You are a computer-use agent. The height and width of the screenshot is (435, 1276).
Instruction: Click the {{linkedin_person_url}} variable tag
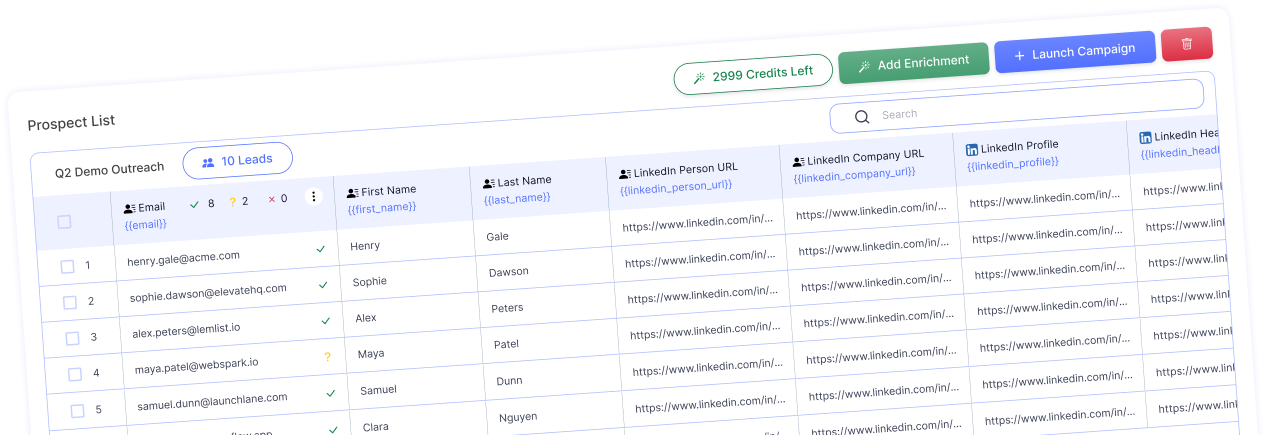point(676,187)
